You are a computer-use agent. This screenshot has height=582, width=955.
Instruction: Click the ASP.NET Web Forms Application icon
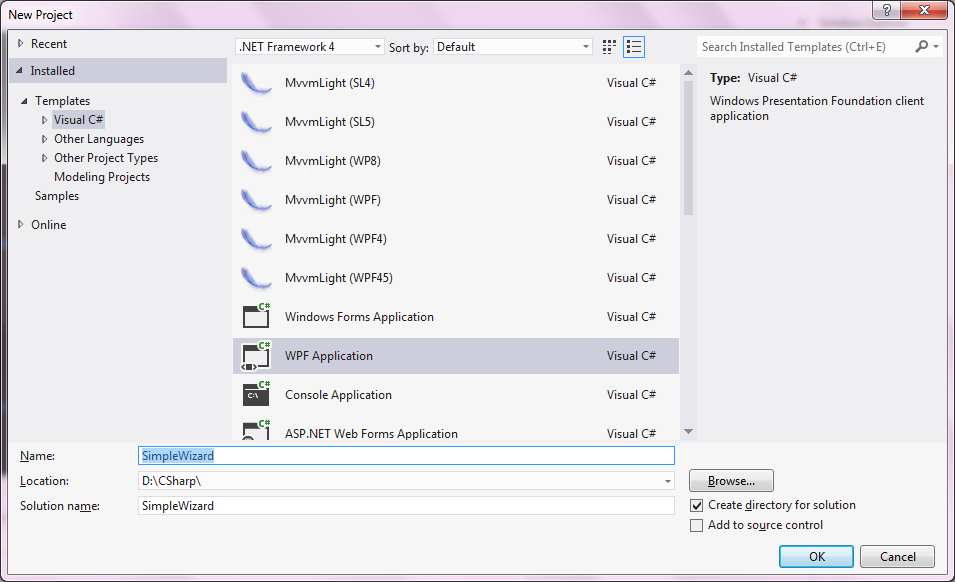tap(256, 430)
